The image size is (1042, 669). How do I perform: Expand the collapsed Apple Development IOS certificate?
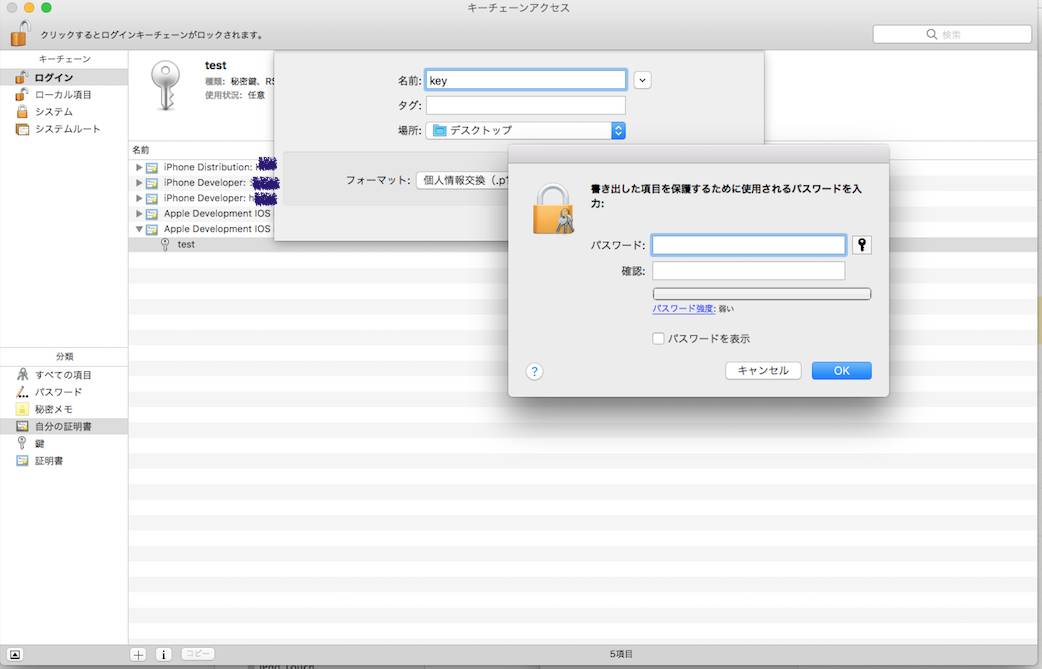click(139, 213)
